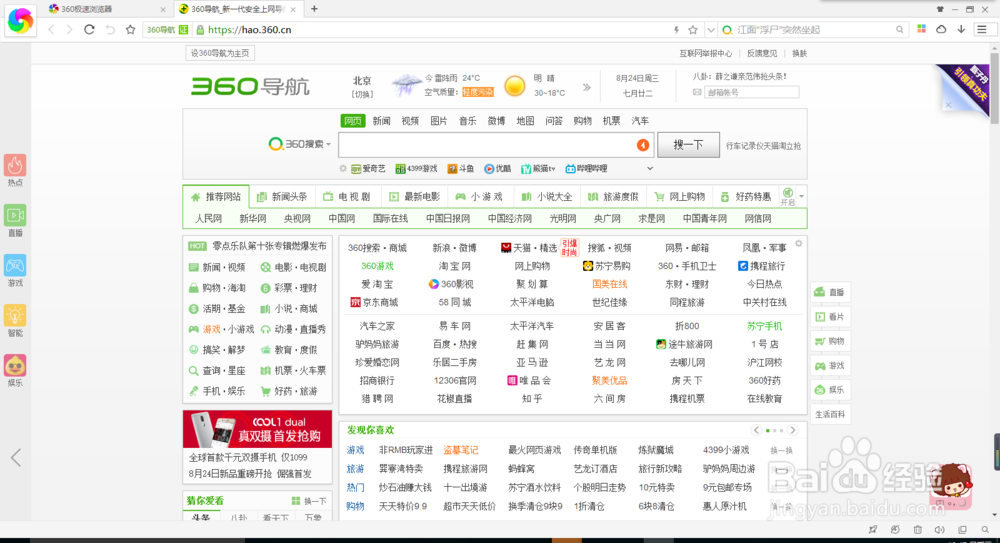The width and height of the screenshot is (1000, 543).
Task: Open the 哔哩哔哩 shortcut
Action: point(585,168)
